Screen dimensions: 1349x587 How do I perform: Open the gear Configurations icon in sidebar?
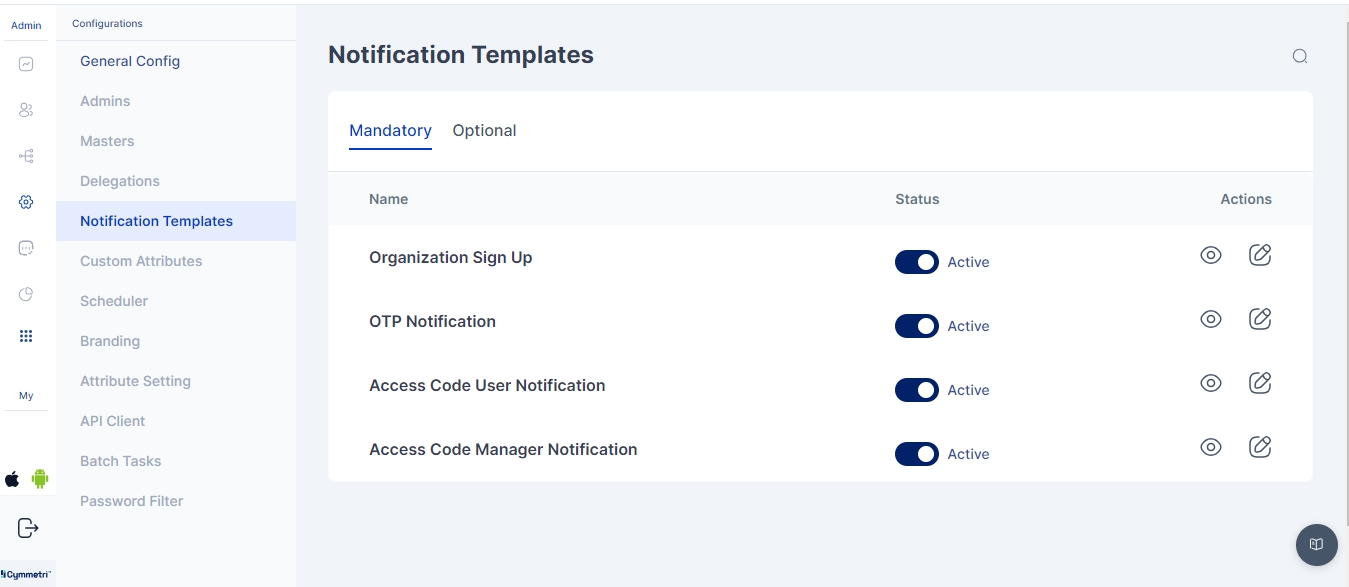coord(26,202)
